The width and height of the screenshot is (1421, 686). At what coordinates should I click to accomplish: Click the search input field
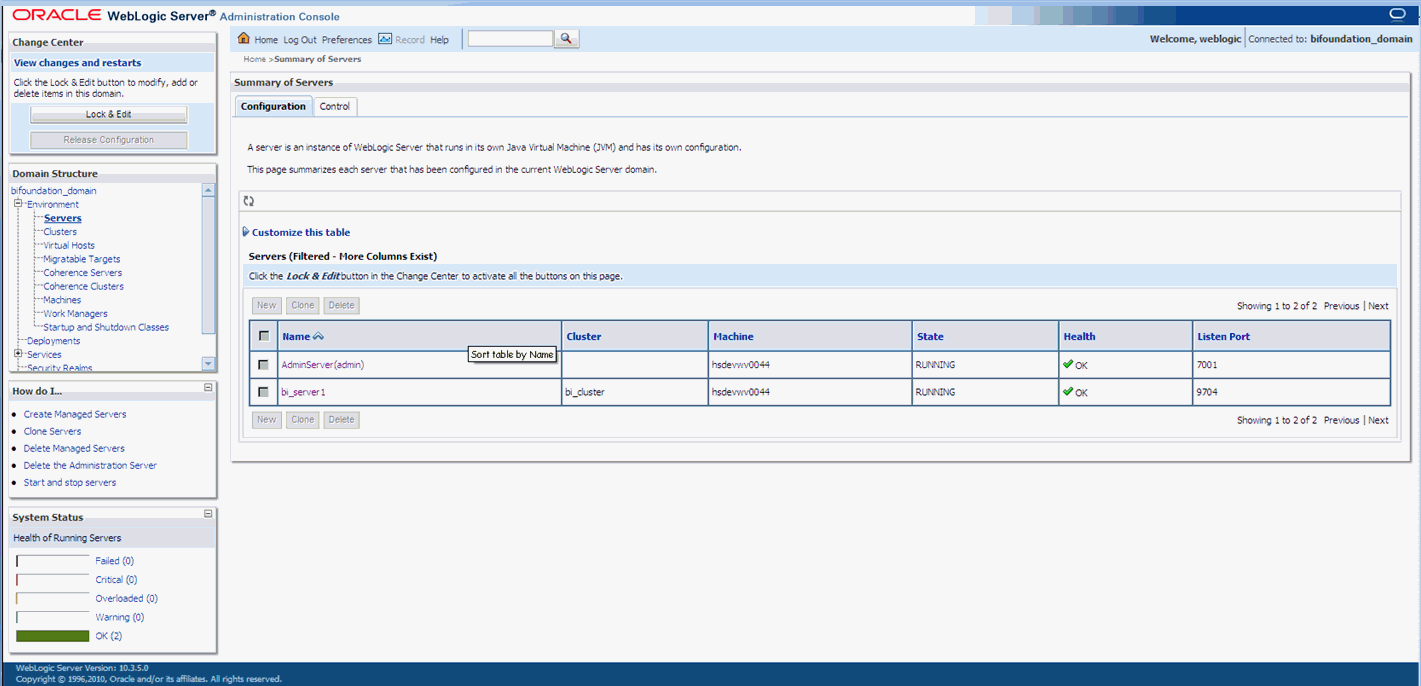(x=510, y=39)
